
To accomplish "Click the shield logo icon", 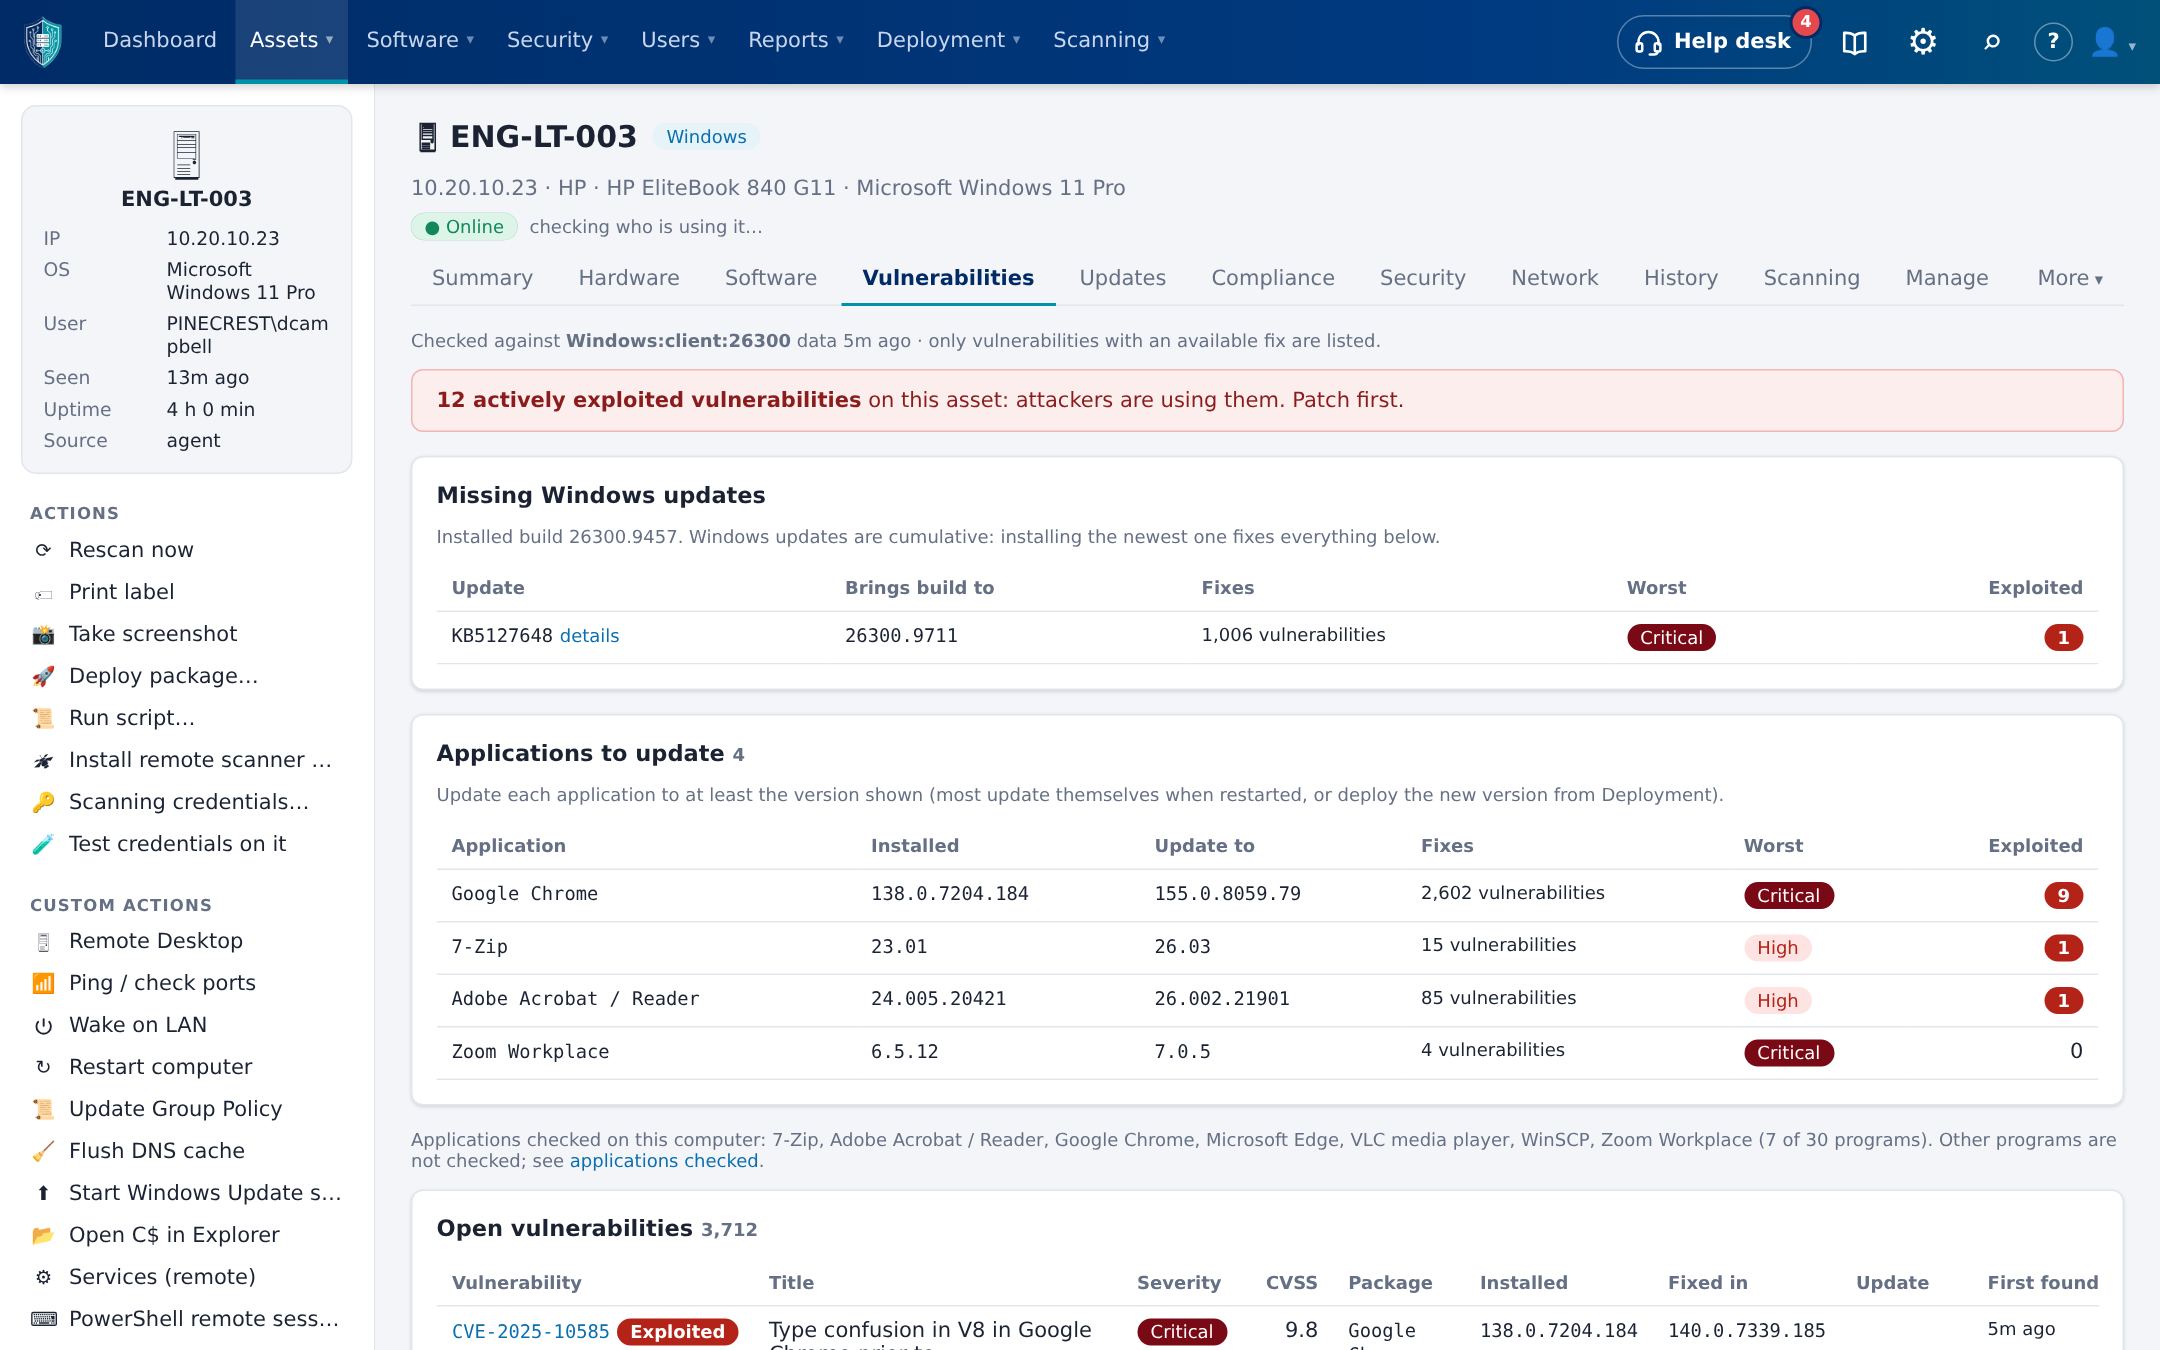I will tap(43, 41).
